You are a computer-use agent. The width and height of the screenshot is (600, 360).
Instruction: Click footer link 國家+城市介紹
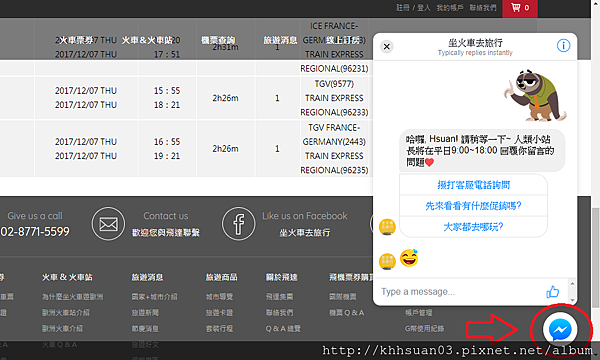[154, 297]
